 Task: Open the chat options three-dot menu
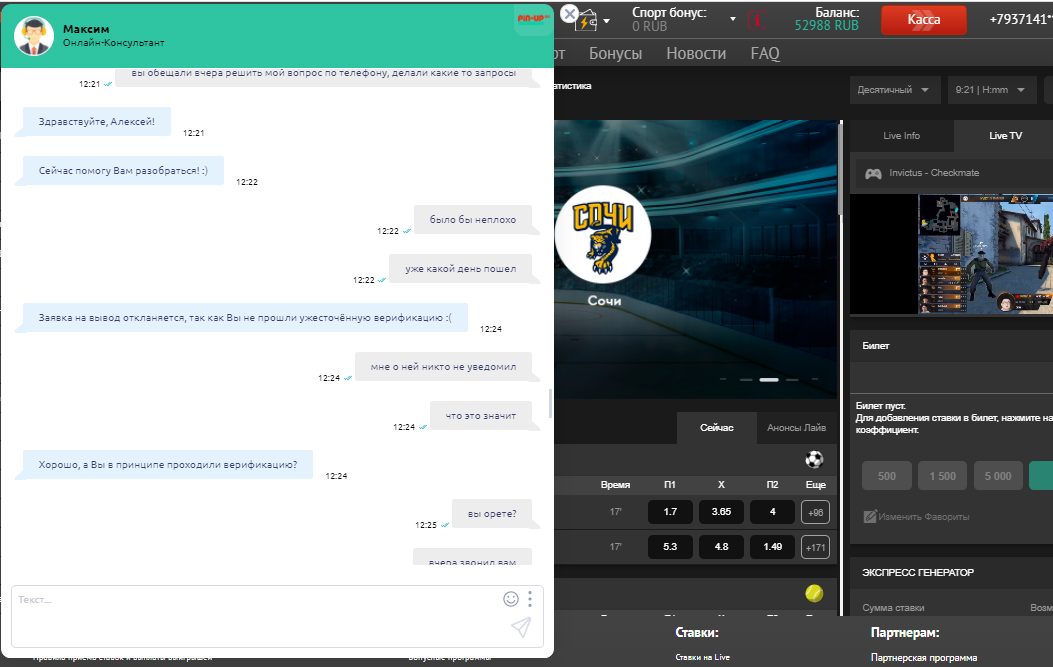pos(530,599)
